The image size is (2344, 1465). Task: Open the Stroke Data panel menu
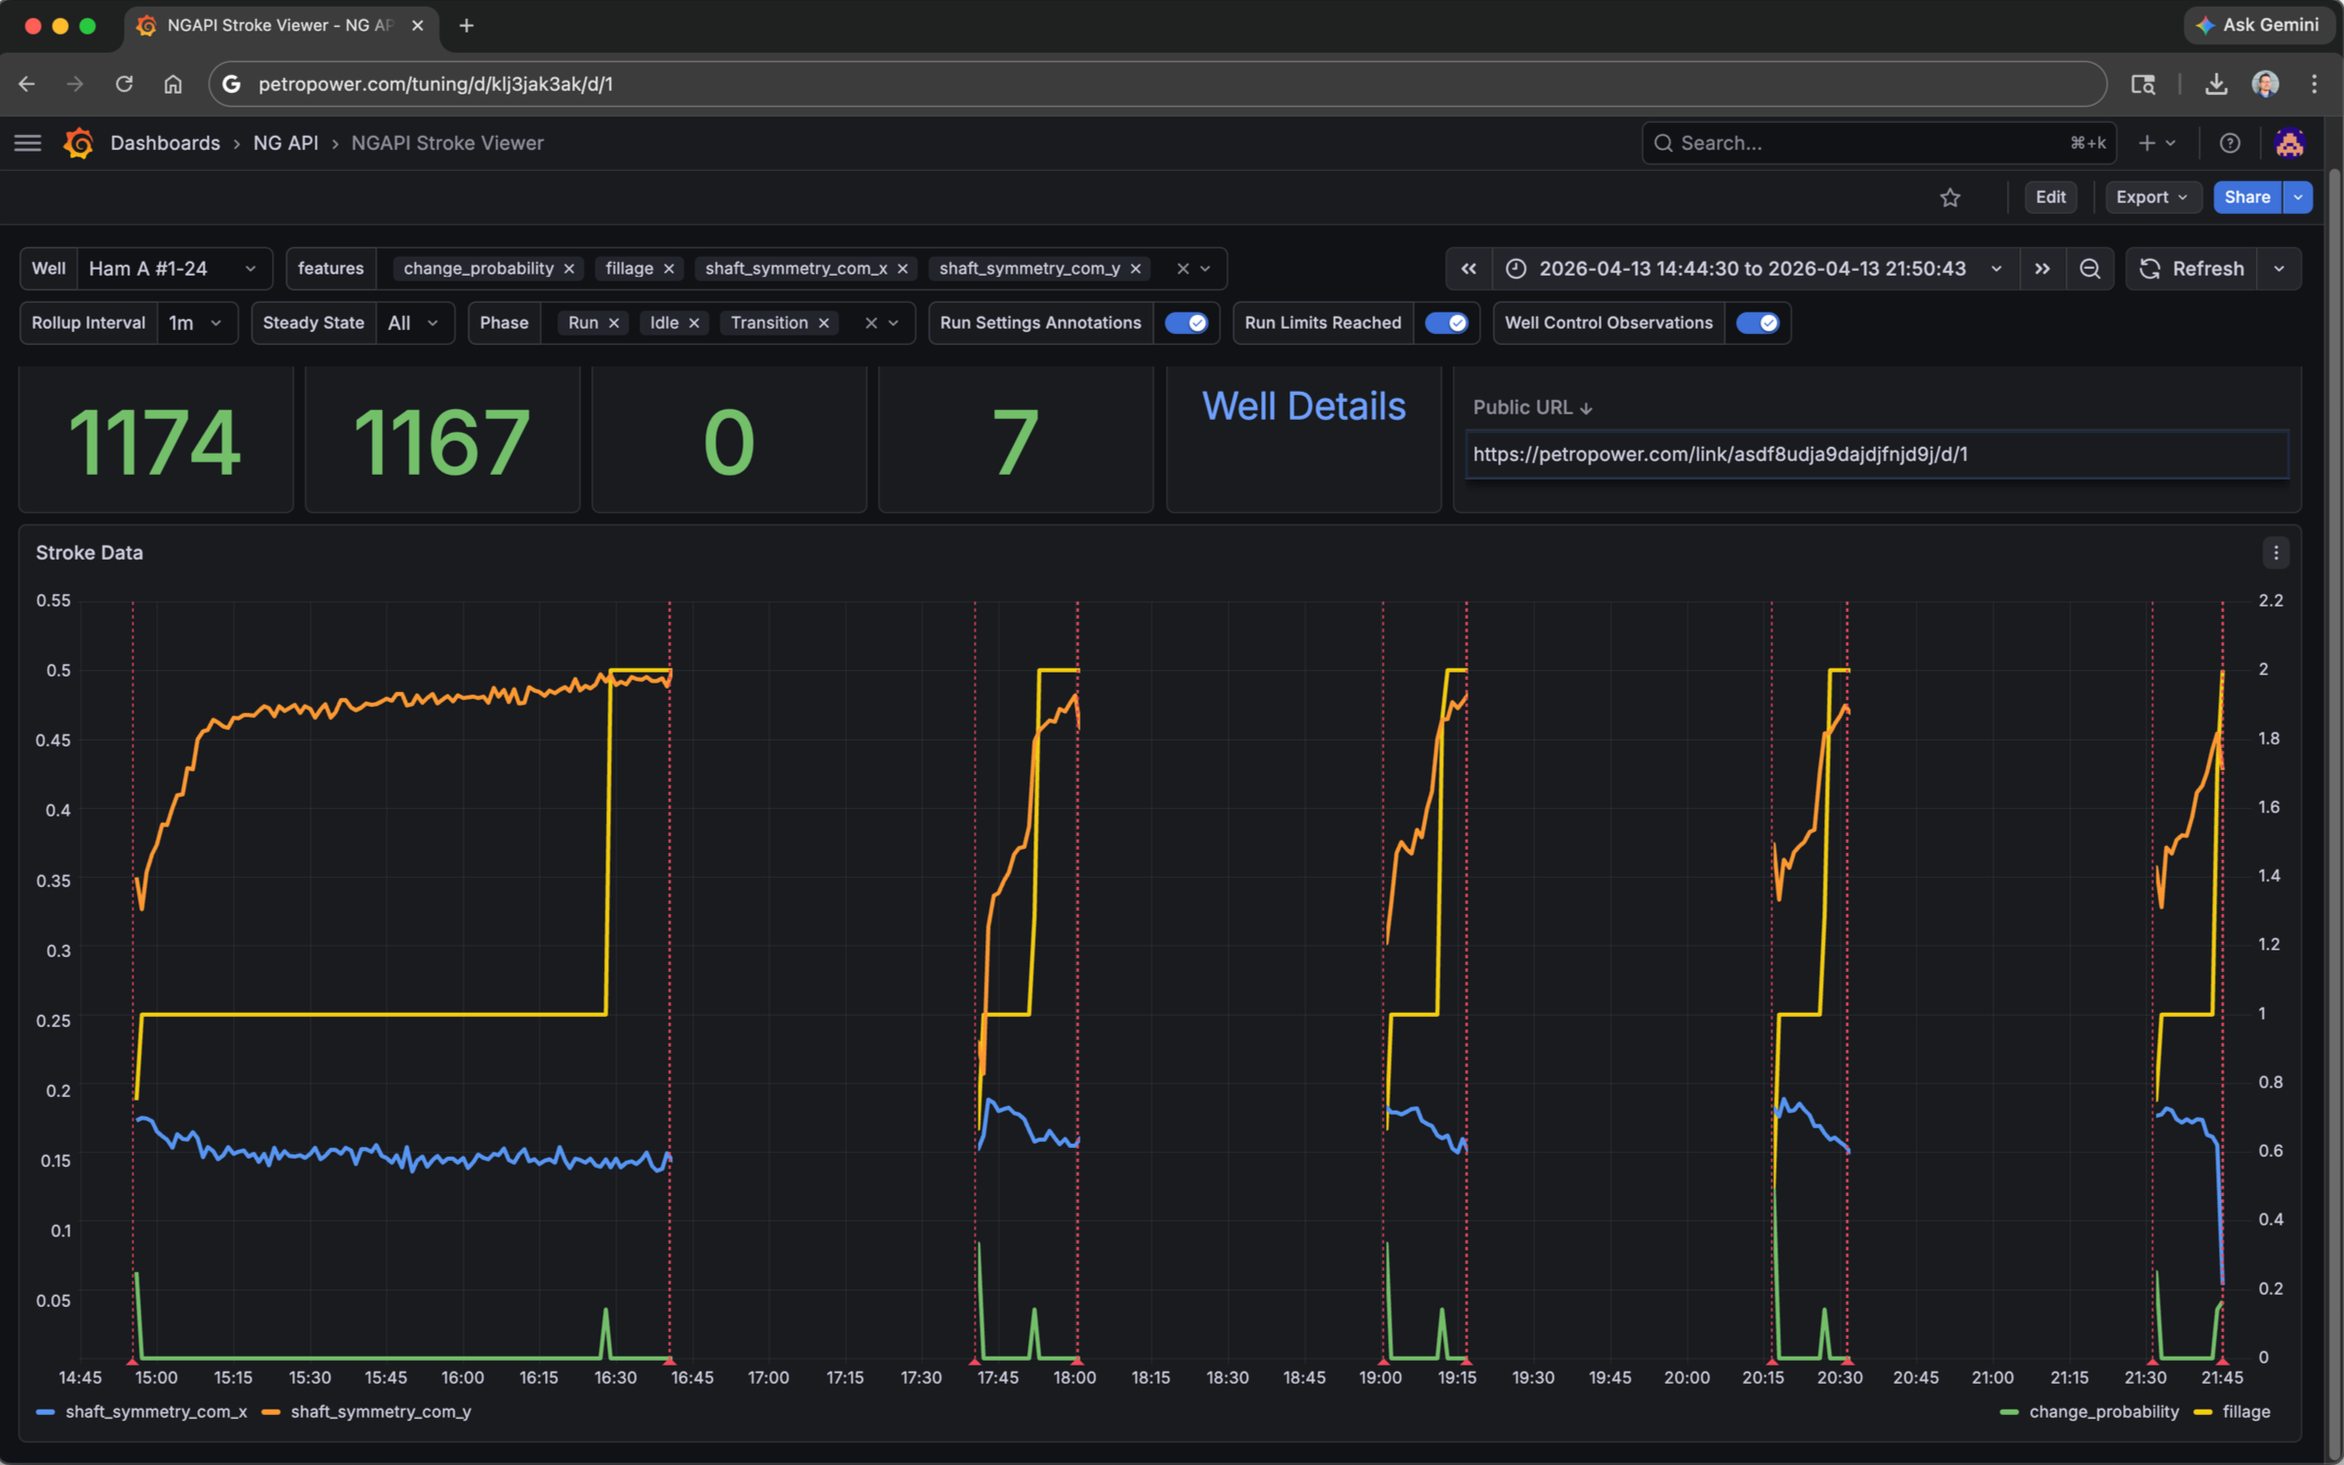coord(2275,552)
